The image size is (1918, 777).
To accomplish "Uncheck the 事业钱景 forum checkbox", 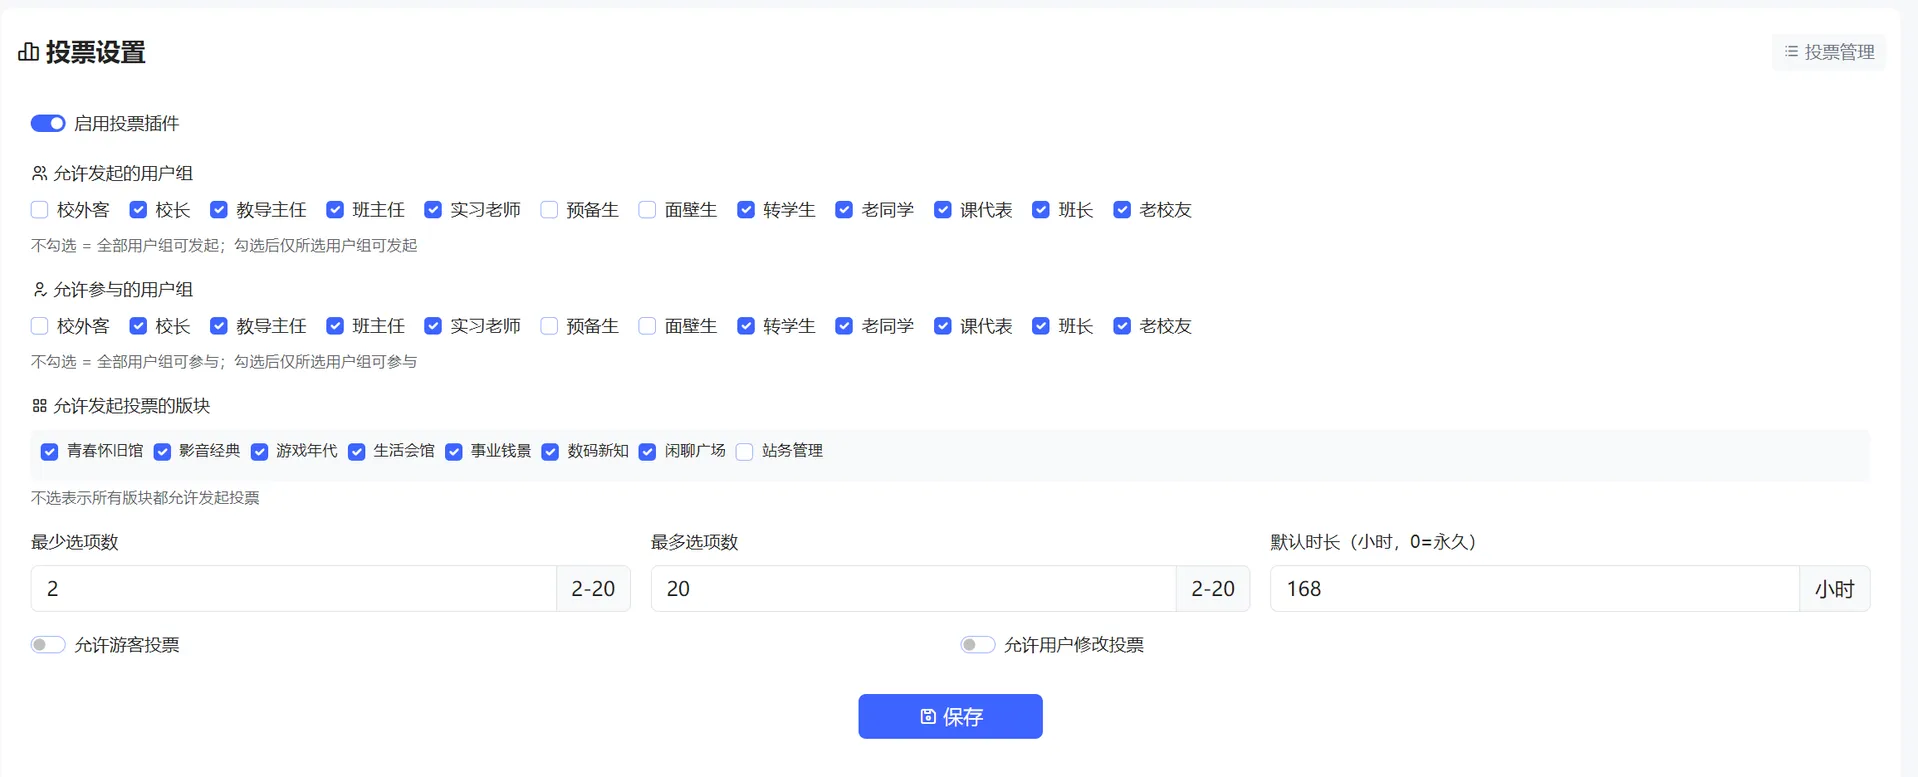I will (454, 452).
